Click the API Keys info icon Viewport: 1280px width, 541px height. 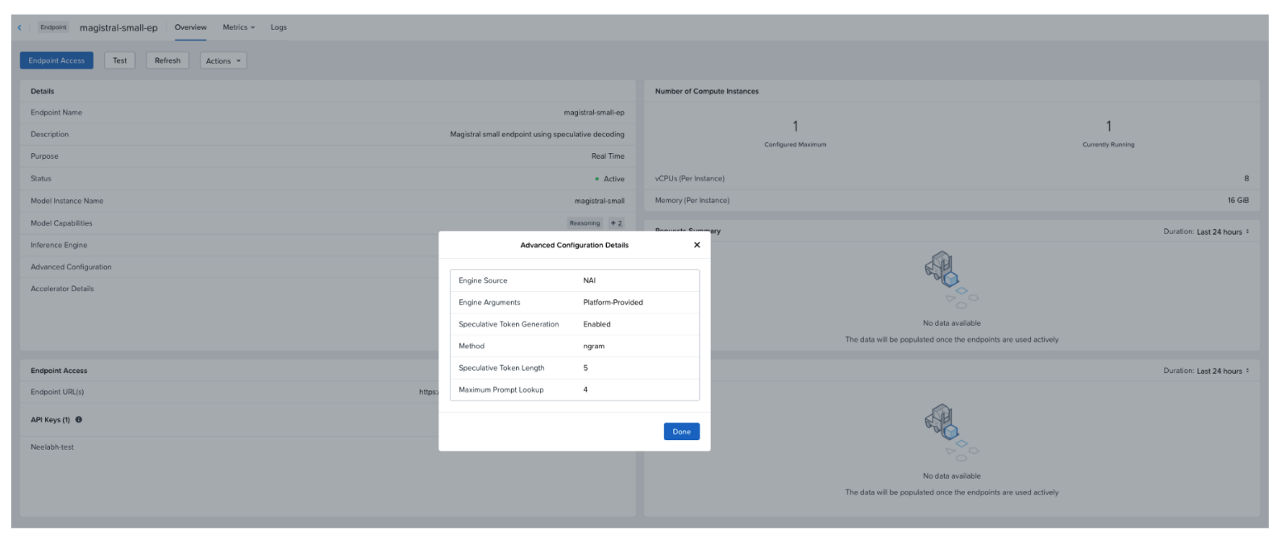(79, 420)
